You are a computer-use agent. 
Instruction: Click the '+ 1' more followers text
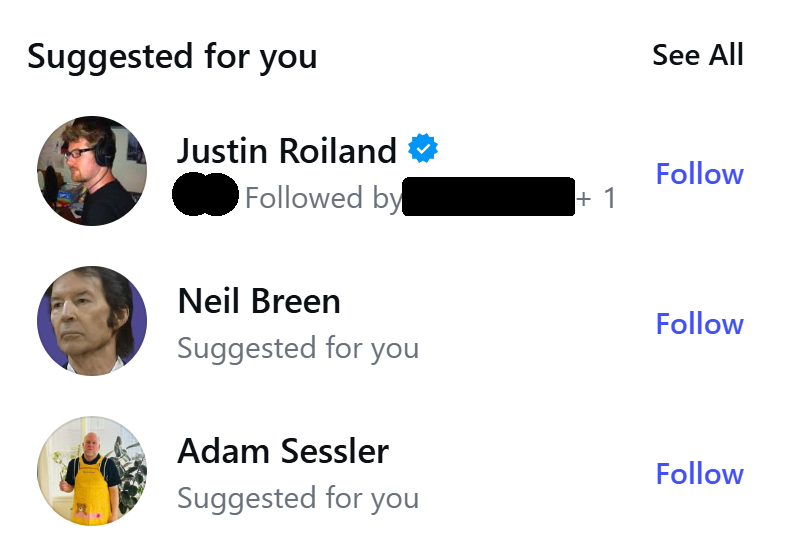pyautogui.click(x=597, y=198)
